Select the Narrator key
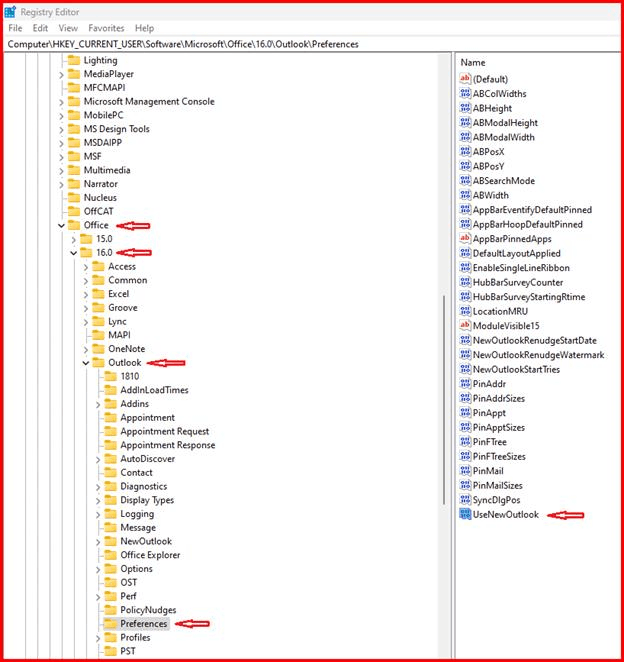This screenshot has height=662, width=624. pyautogui.click(x=100, y=184)
